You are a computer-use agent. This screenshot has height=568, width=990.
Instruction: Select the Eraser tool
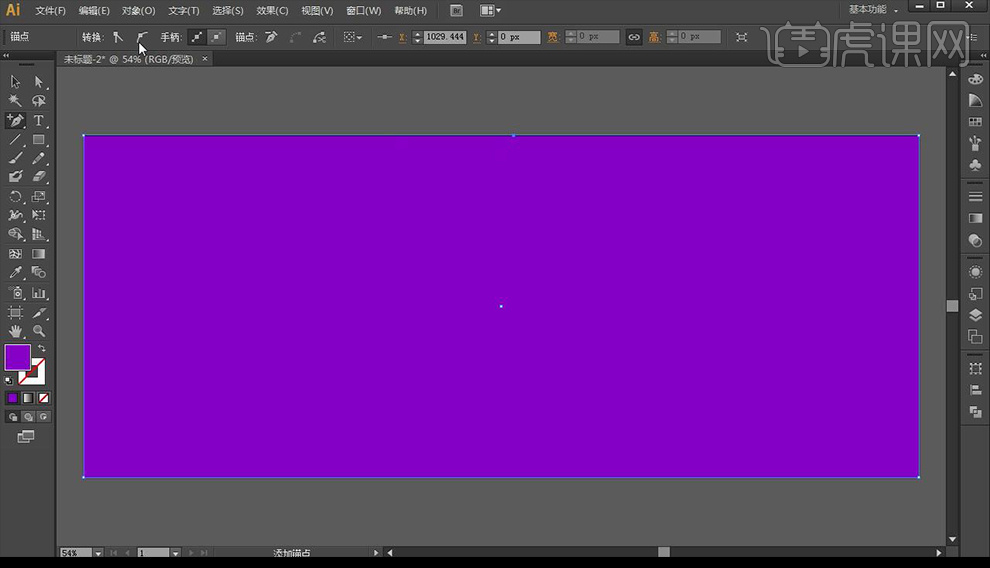[x=39, y=177]
